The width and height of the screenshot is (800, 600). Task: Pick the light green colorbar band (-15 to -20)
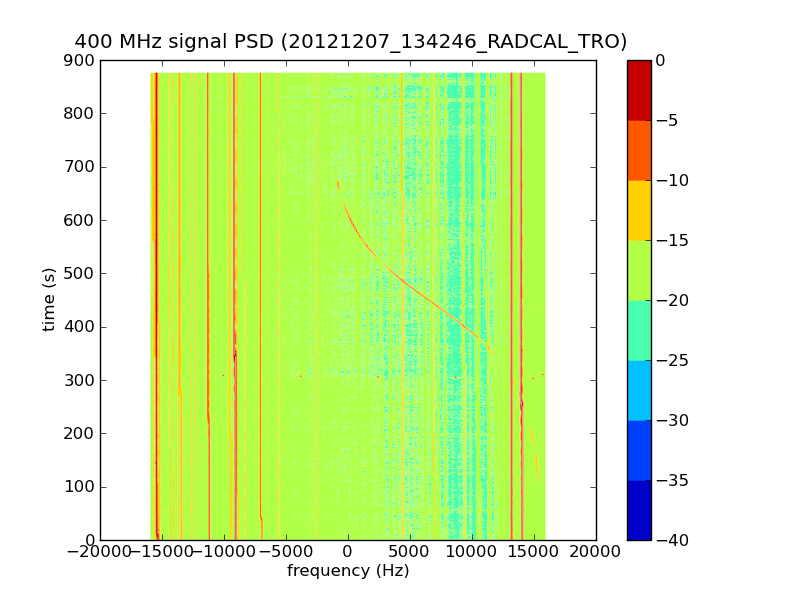[x=638, y=270]
